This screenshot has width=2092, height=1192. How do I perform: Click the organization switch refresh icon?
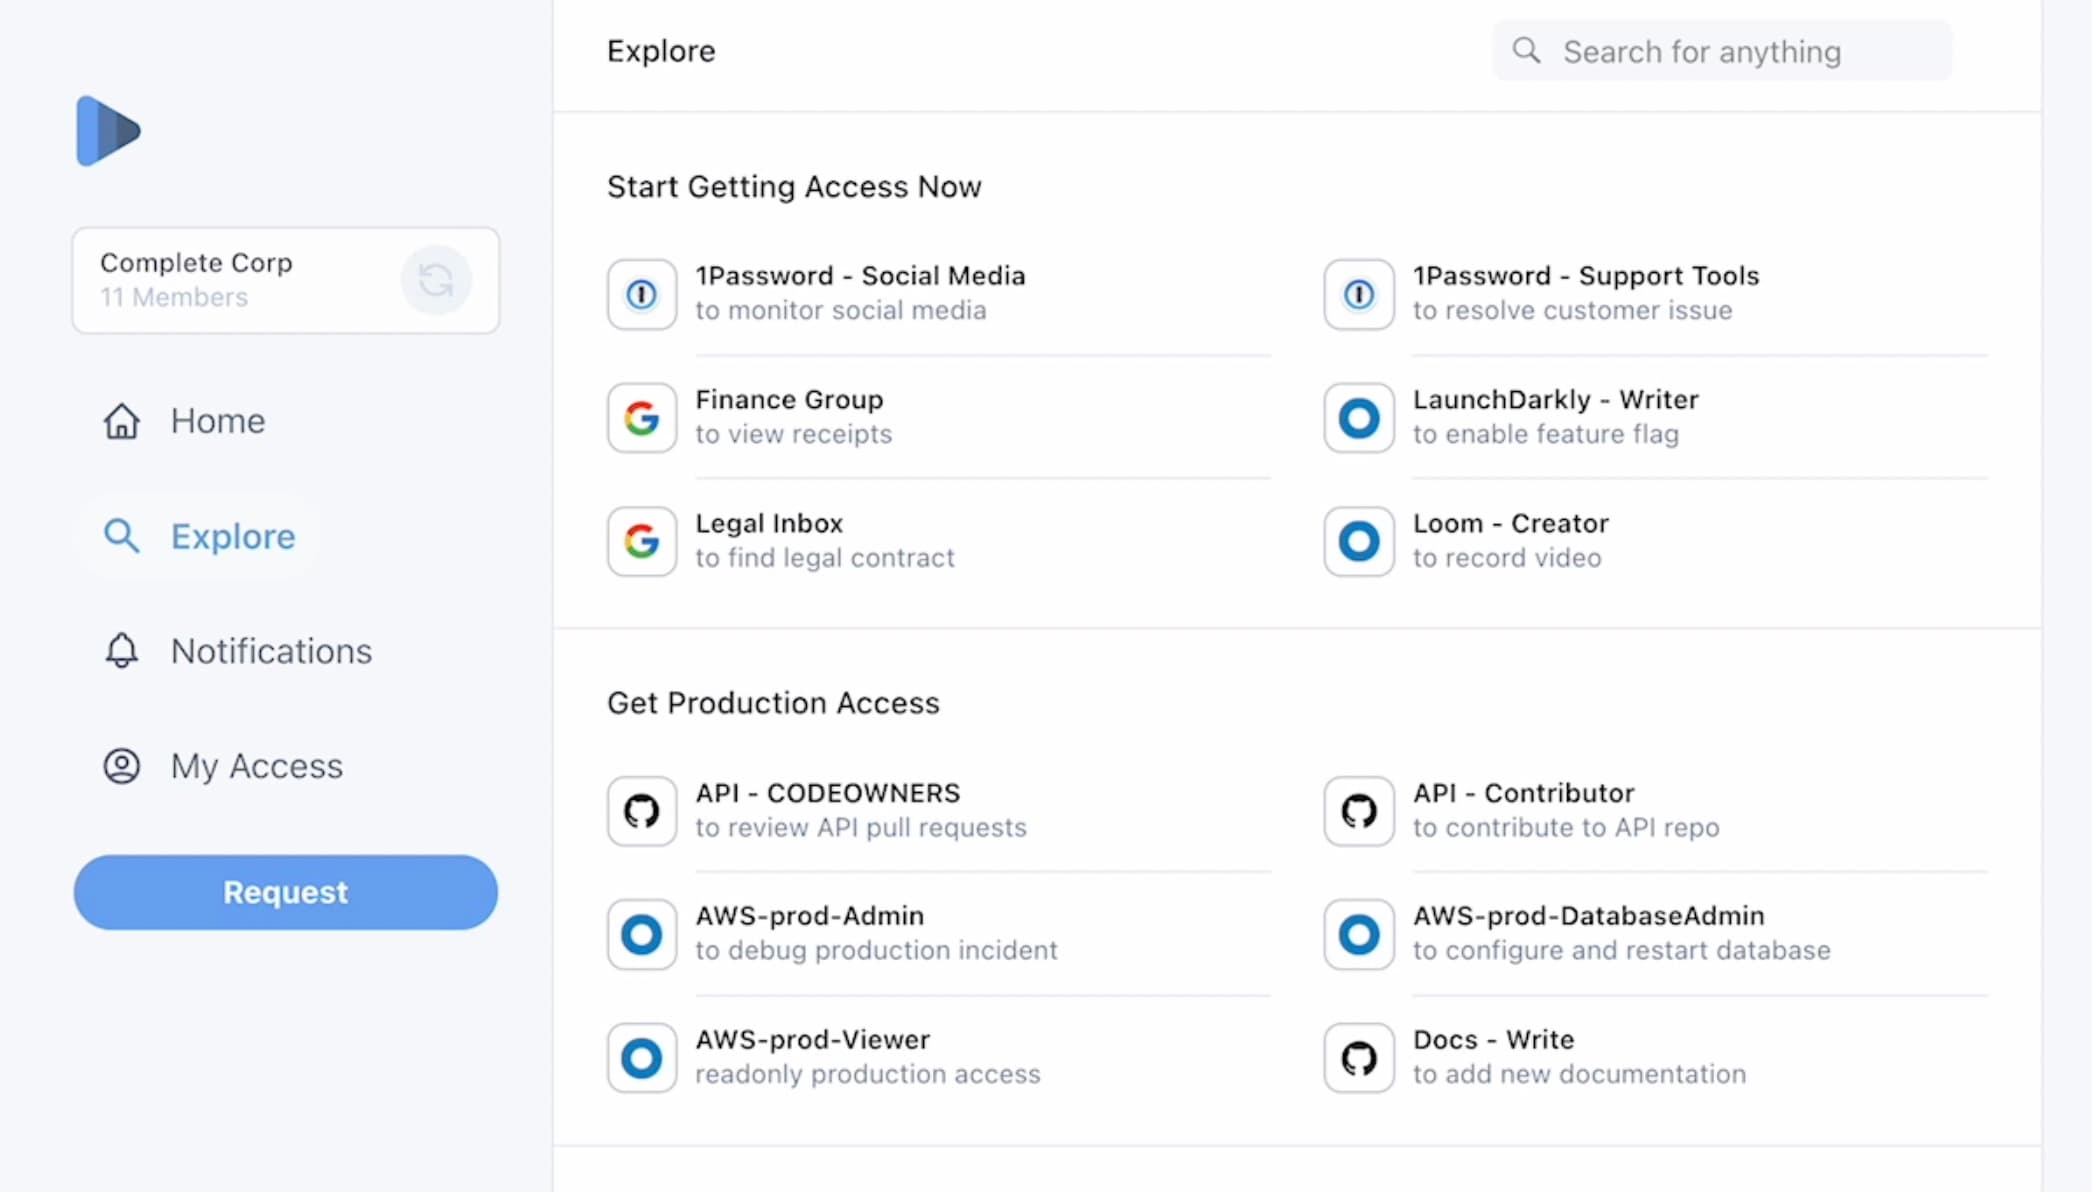[x=436, y=280]
